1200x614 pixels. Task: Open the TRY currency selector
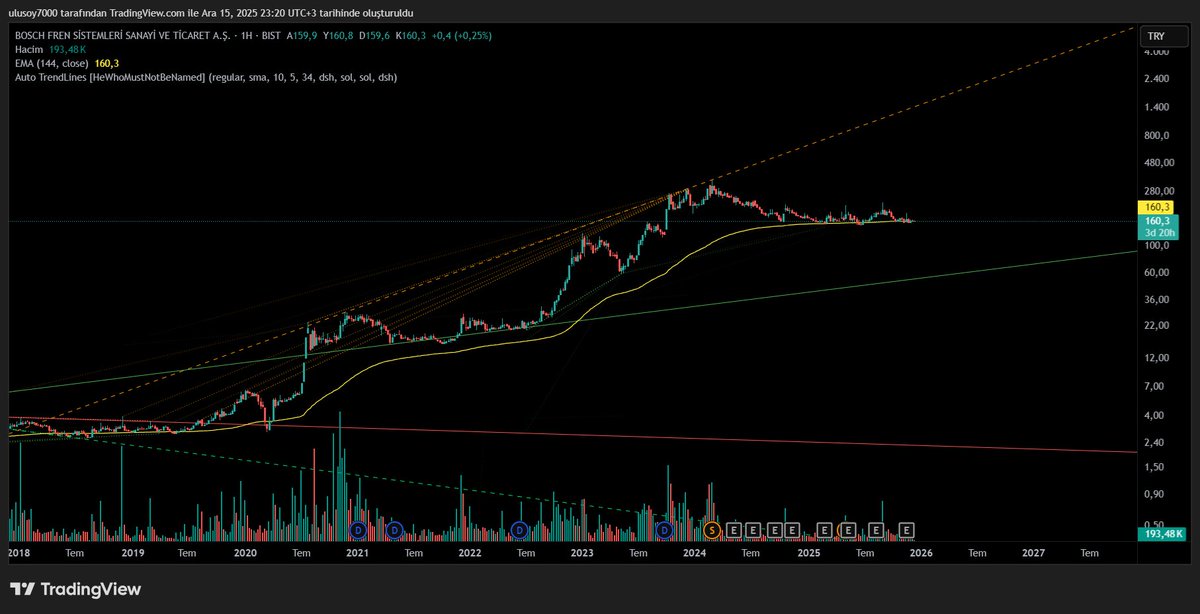(1164, 34)
